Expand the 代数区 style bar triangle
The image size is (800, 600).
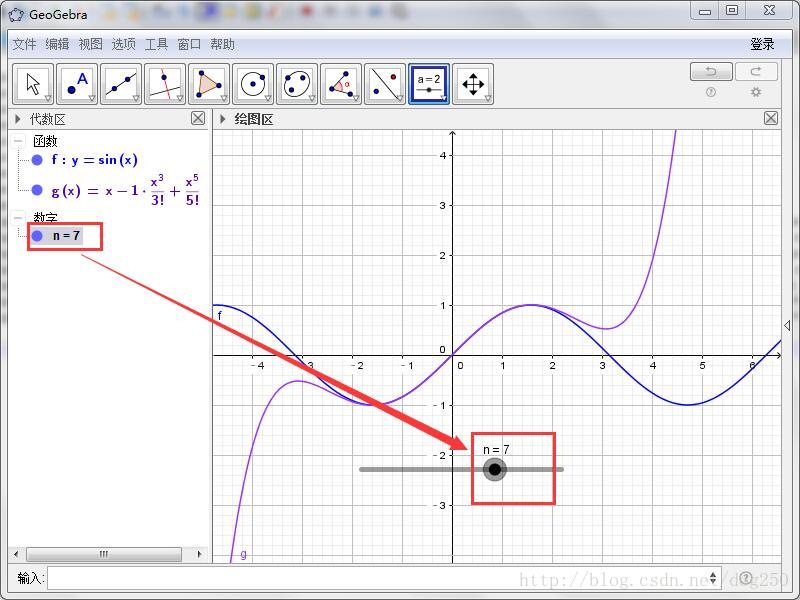tap(18, 119)
